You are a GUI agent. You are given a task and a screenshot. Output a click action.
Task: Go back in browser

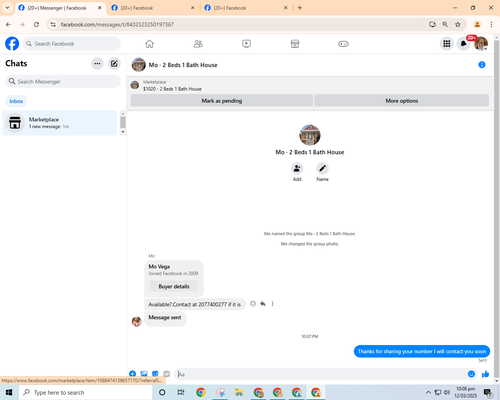point(8,24)
